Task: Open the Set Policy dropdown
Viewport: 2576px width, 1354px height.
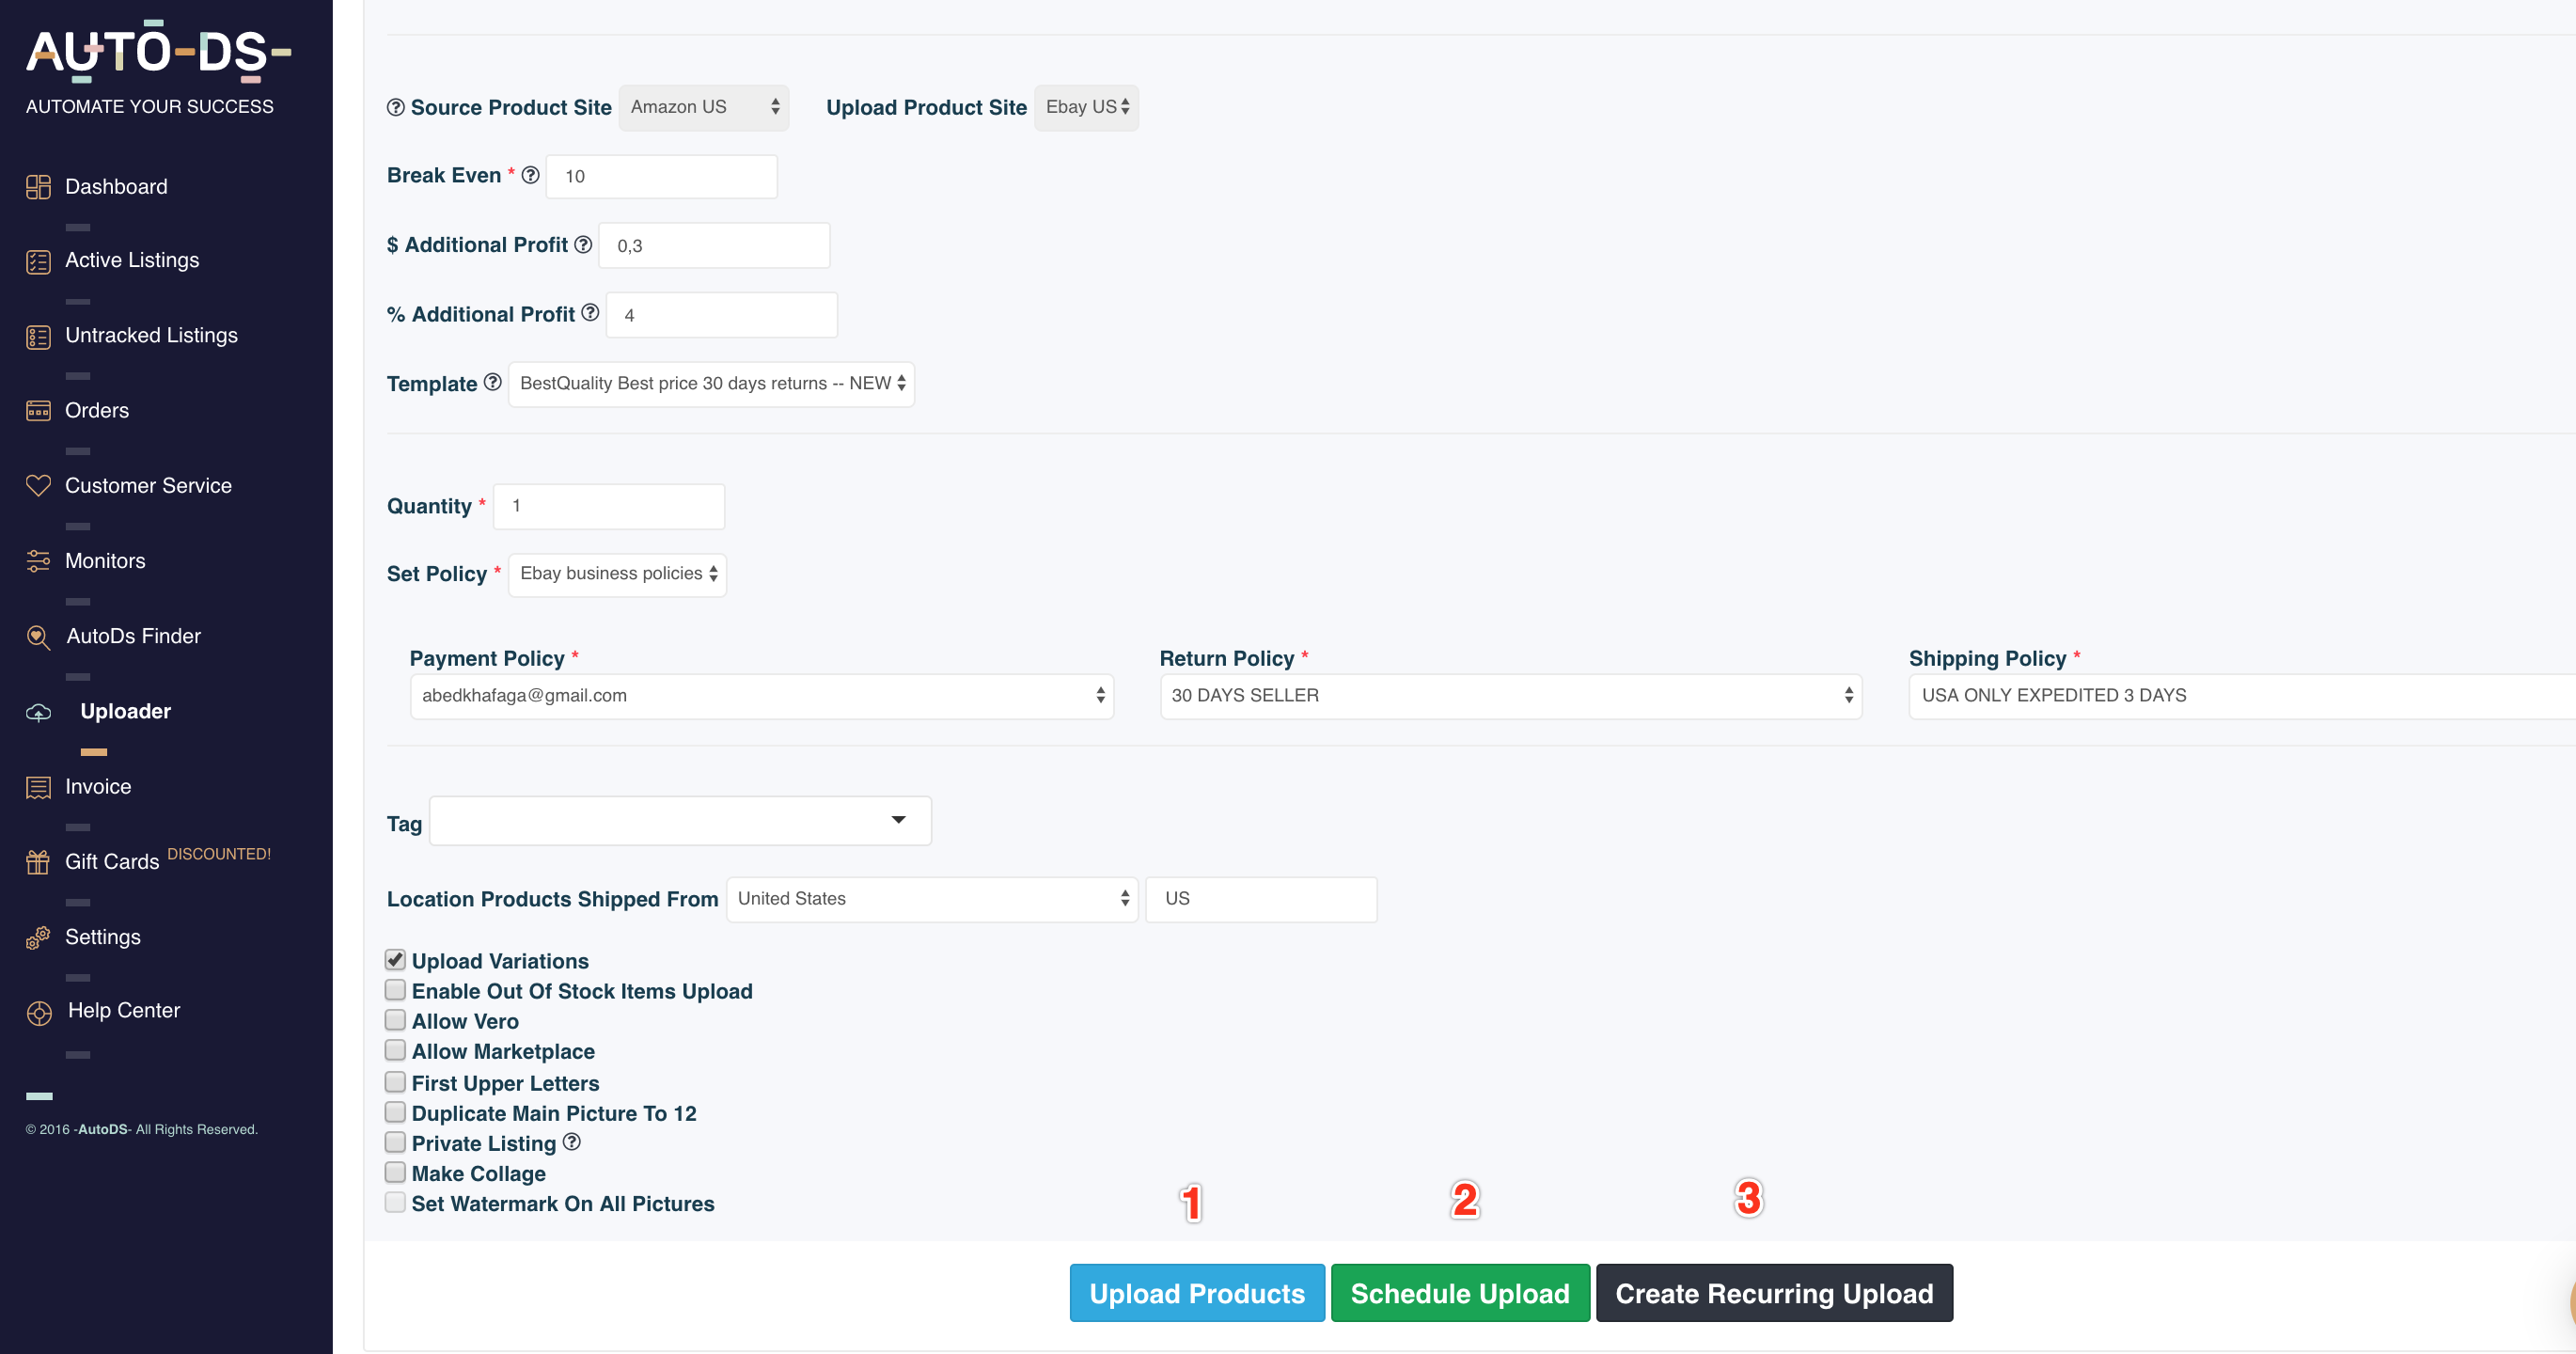Action: coord(617,574)
